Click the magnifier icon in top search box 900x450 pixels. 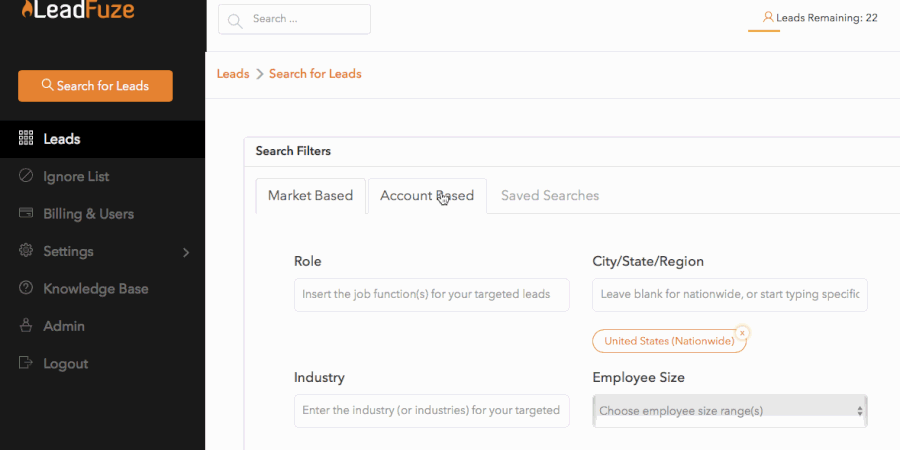pos(234,21)
